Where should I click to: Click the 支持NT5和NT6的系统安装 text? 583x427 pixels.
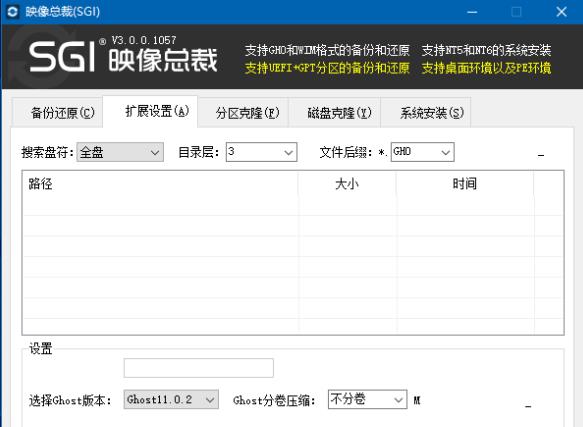[x=486, y=50]
